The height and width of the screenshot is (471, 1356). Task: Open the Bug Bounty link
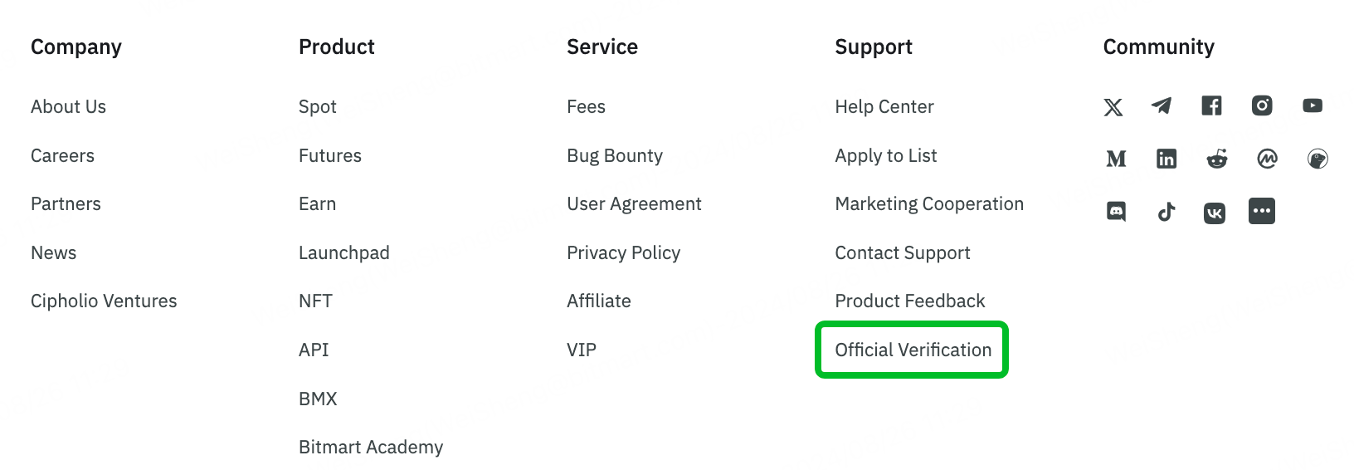click(614, 156)
